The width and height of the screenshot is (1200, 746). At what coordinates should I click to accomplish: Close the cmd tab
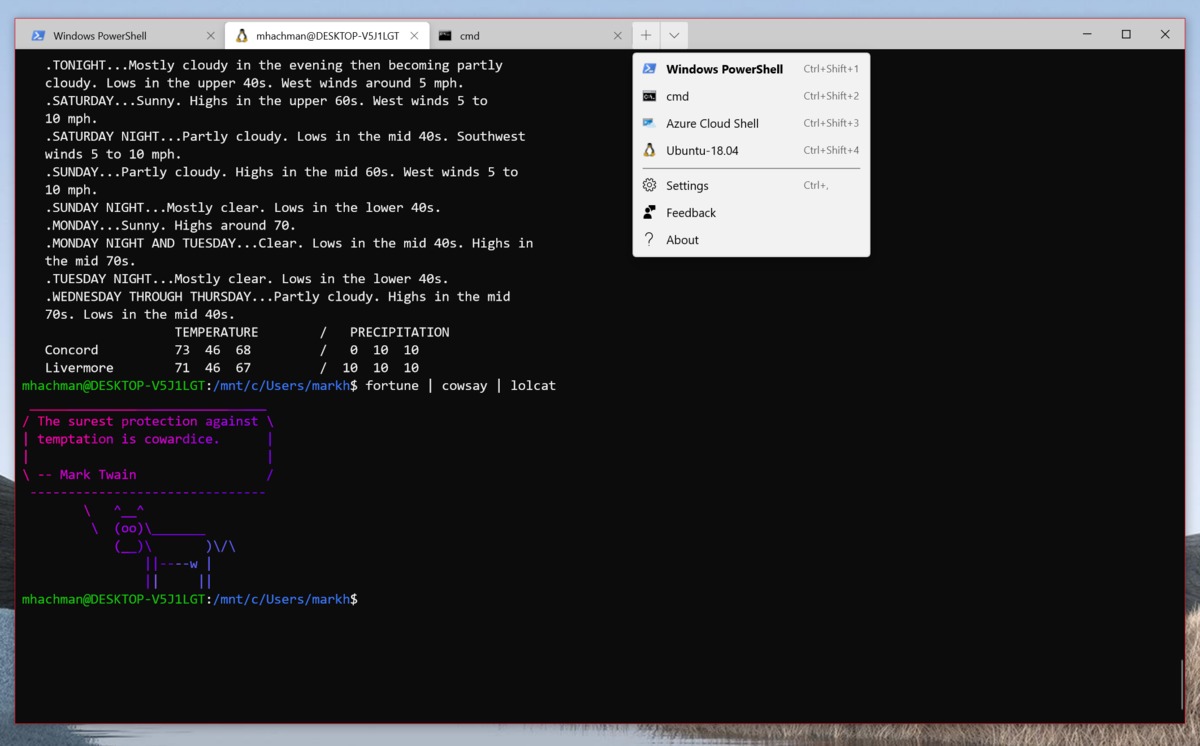coord(618,36)
